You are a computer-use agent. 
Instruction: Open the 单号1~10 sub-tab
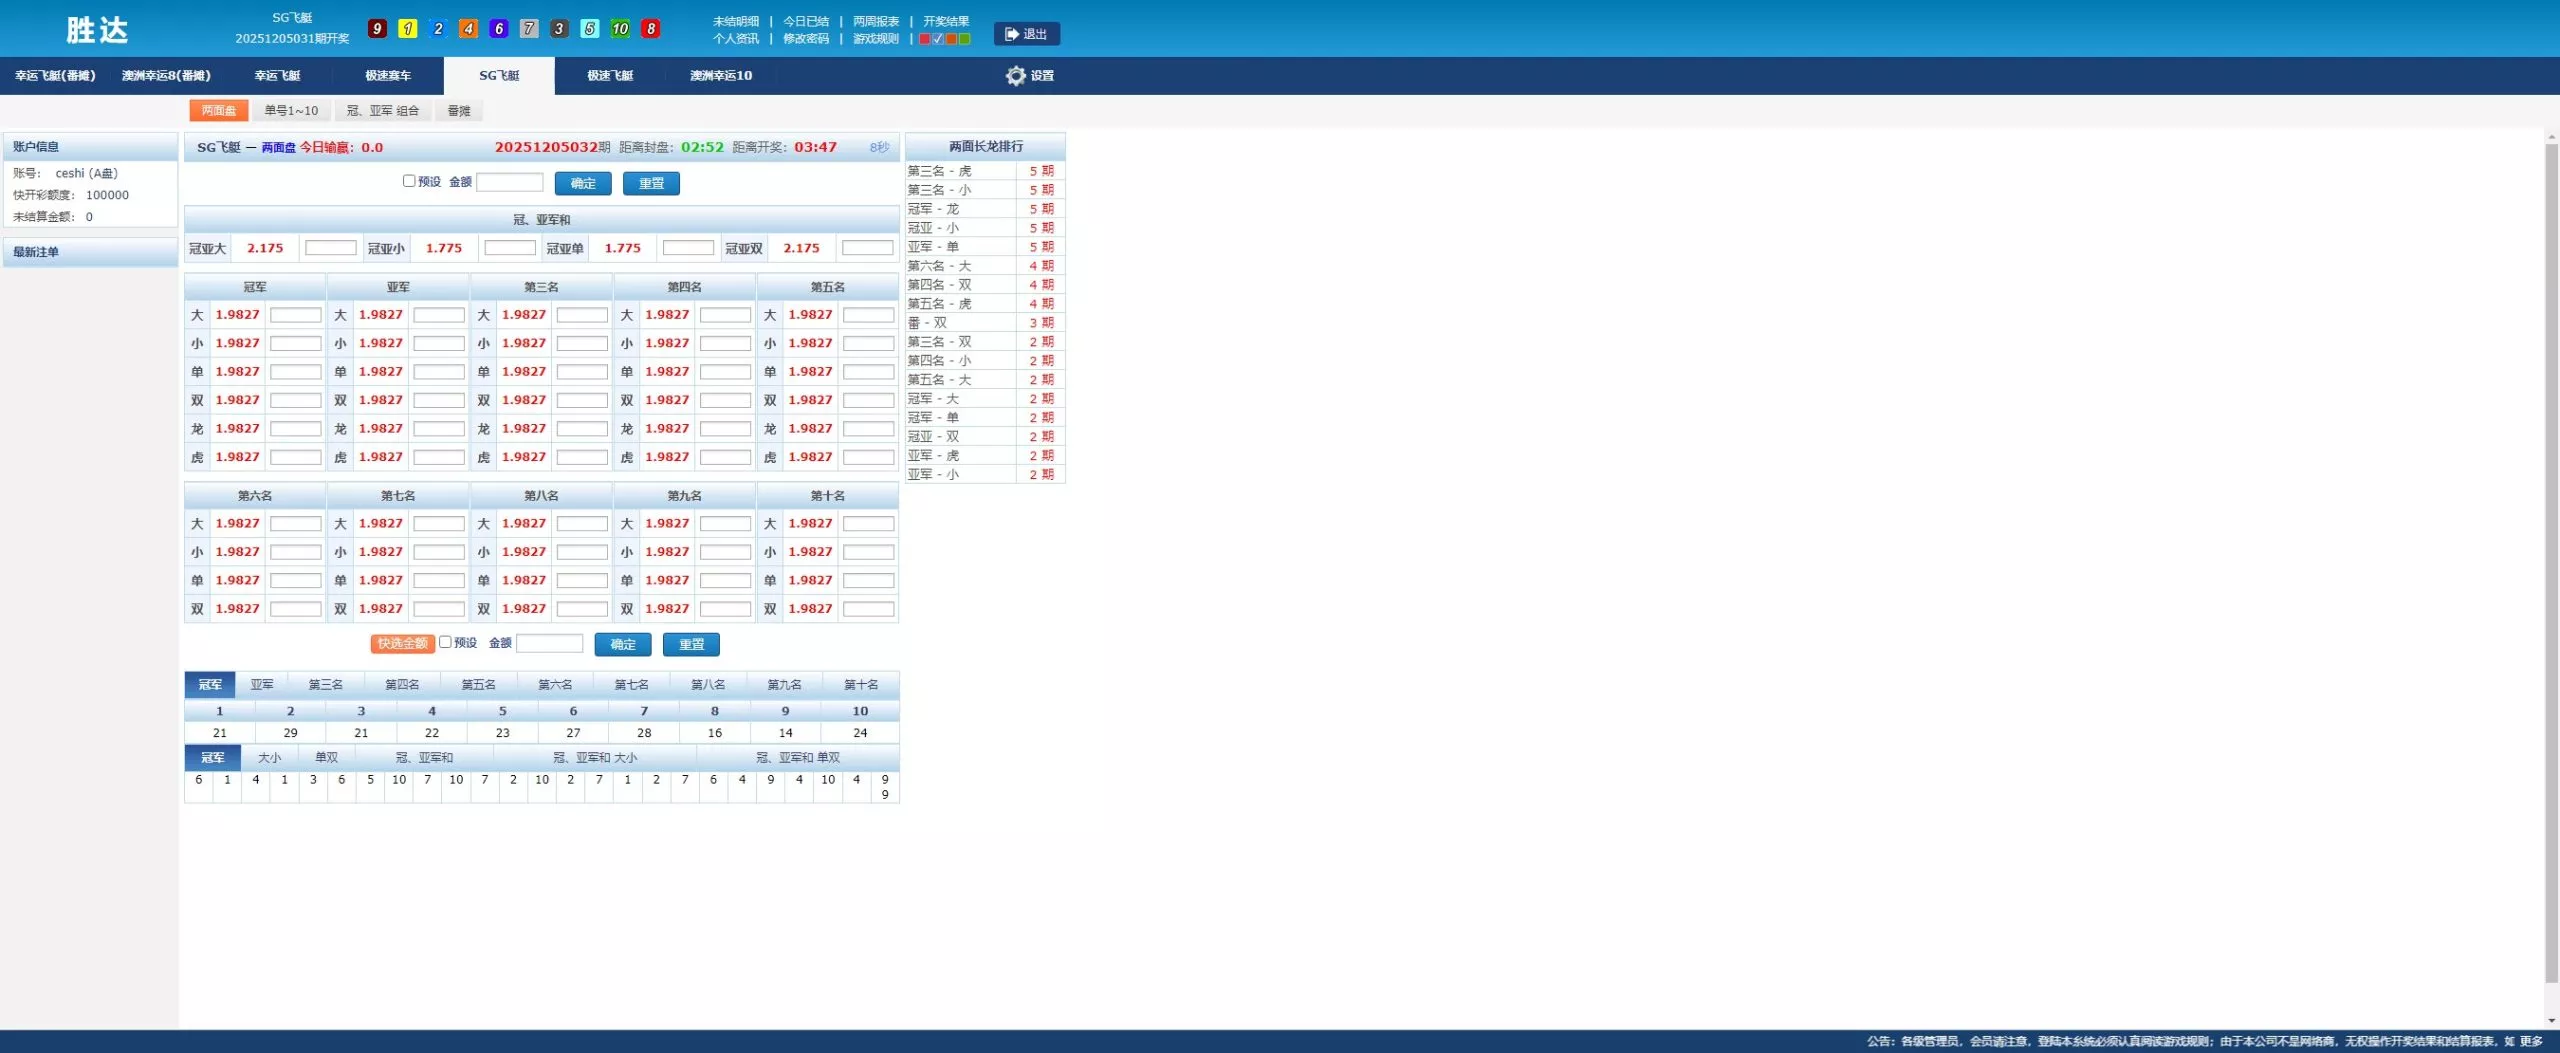click(x=291, y=111)
